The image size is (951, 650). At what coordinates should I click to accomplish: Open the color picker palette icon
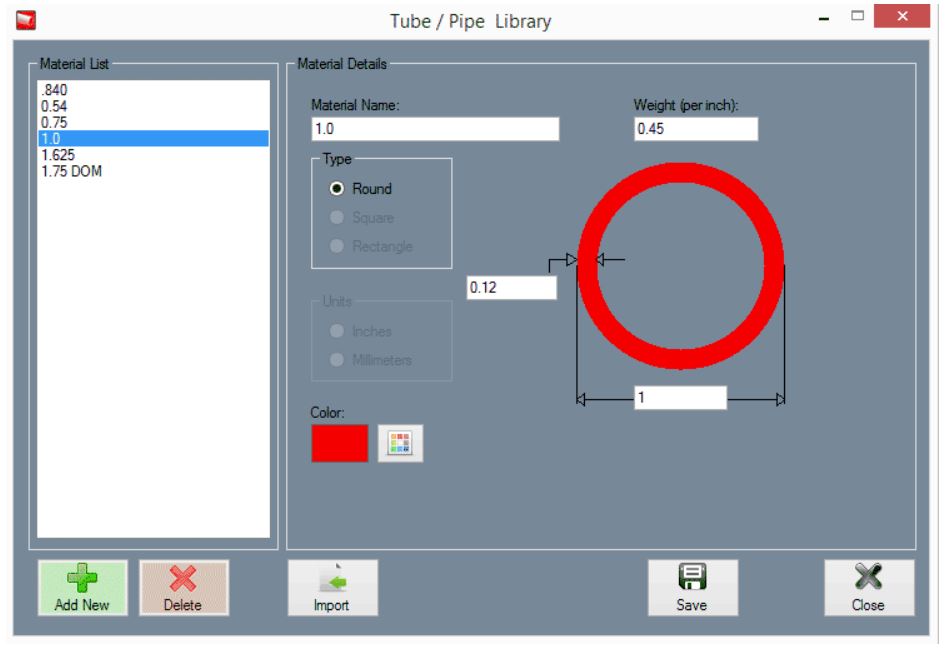coord(400,443)
